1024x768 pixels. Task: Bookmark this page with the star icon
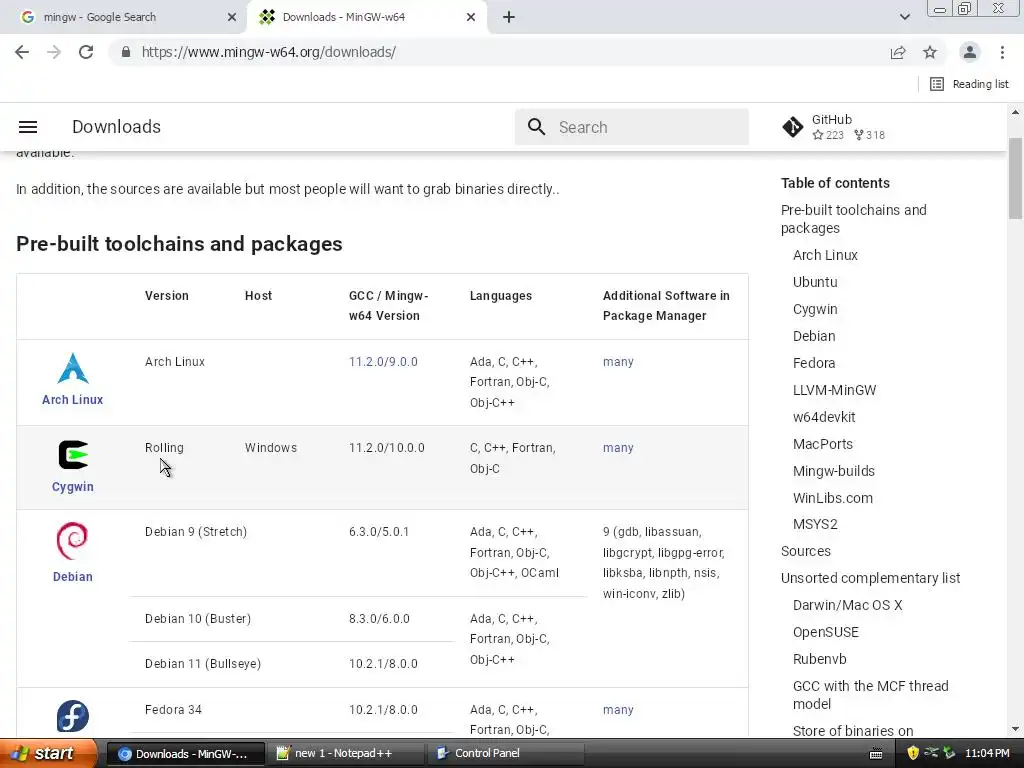click(930, 52)
